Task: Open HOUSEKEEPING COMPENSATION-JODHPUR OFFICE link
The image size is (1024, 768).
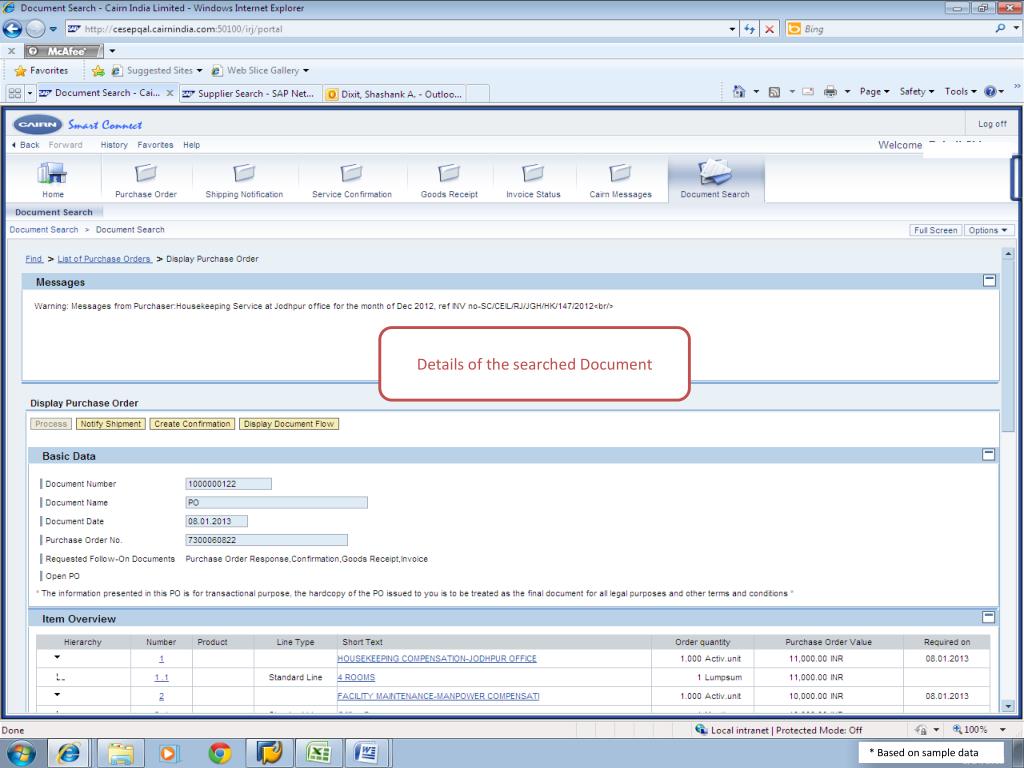Action: click(x=436, y=658)
